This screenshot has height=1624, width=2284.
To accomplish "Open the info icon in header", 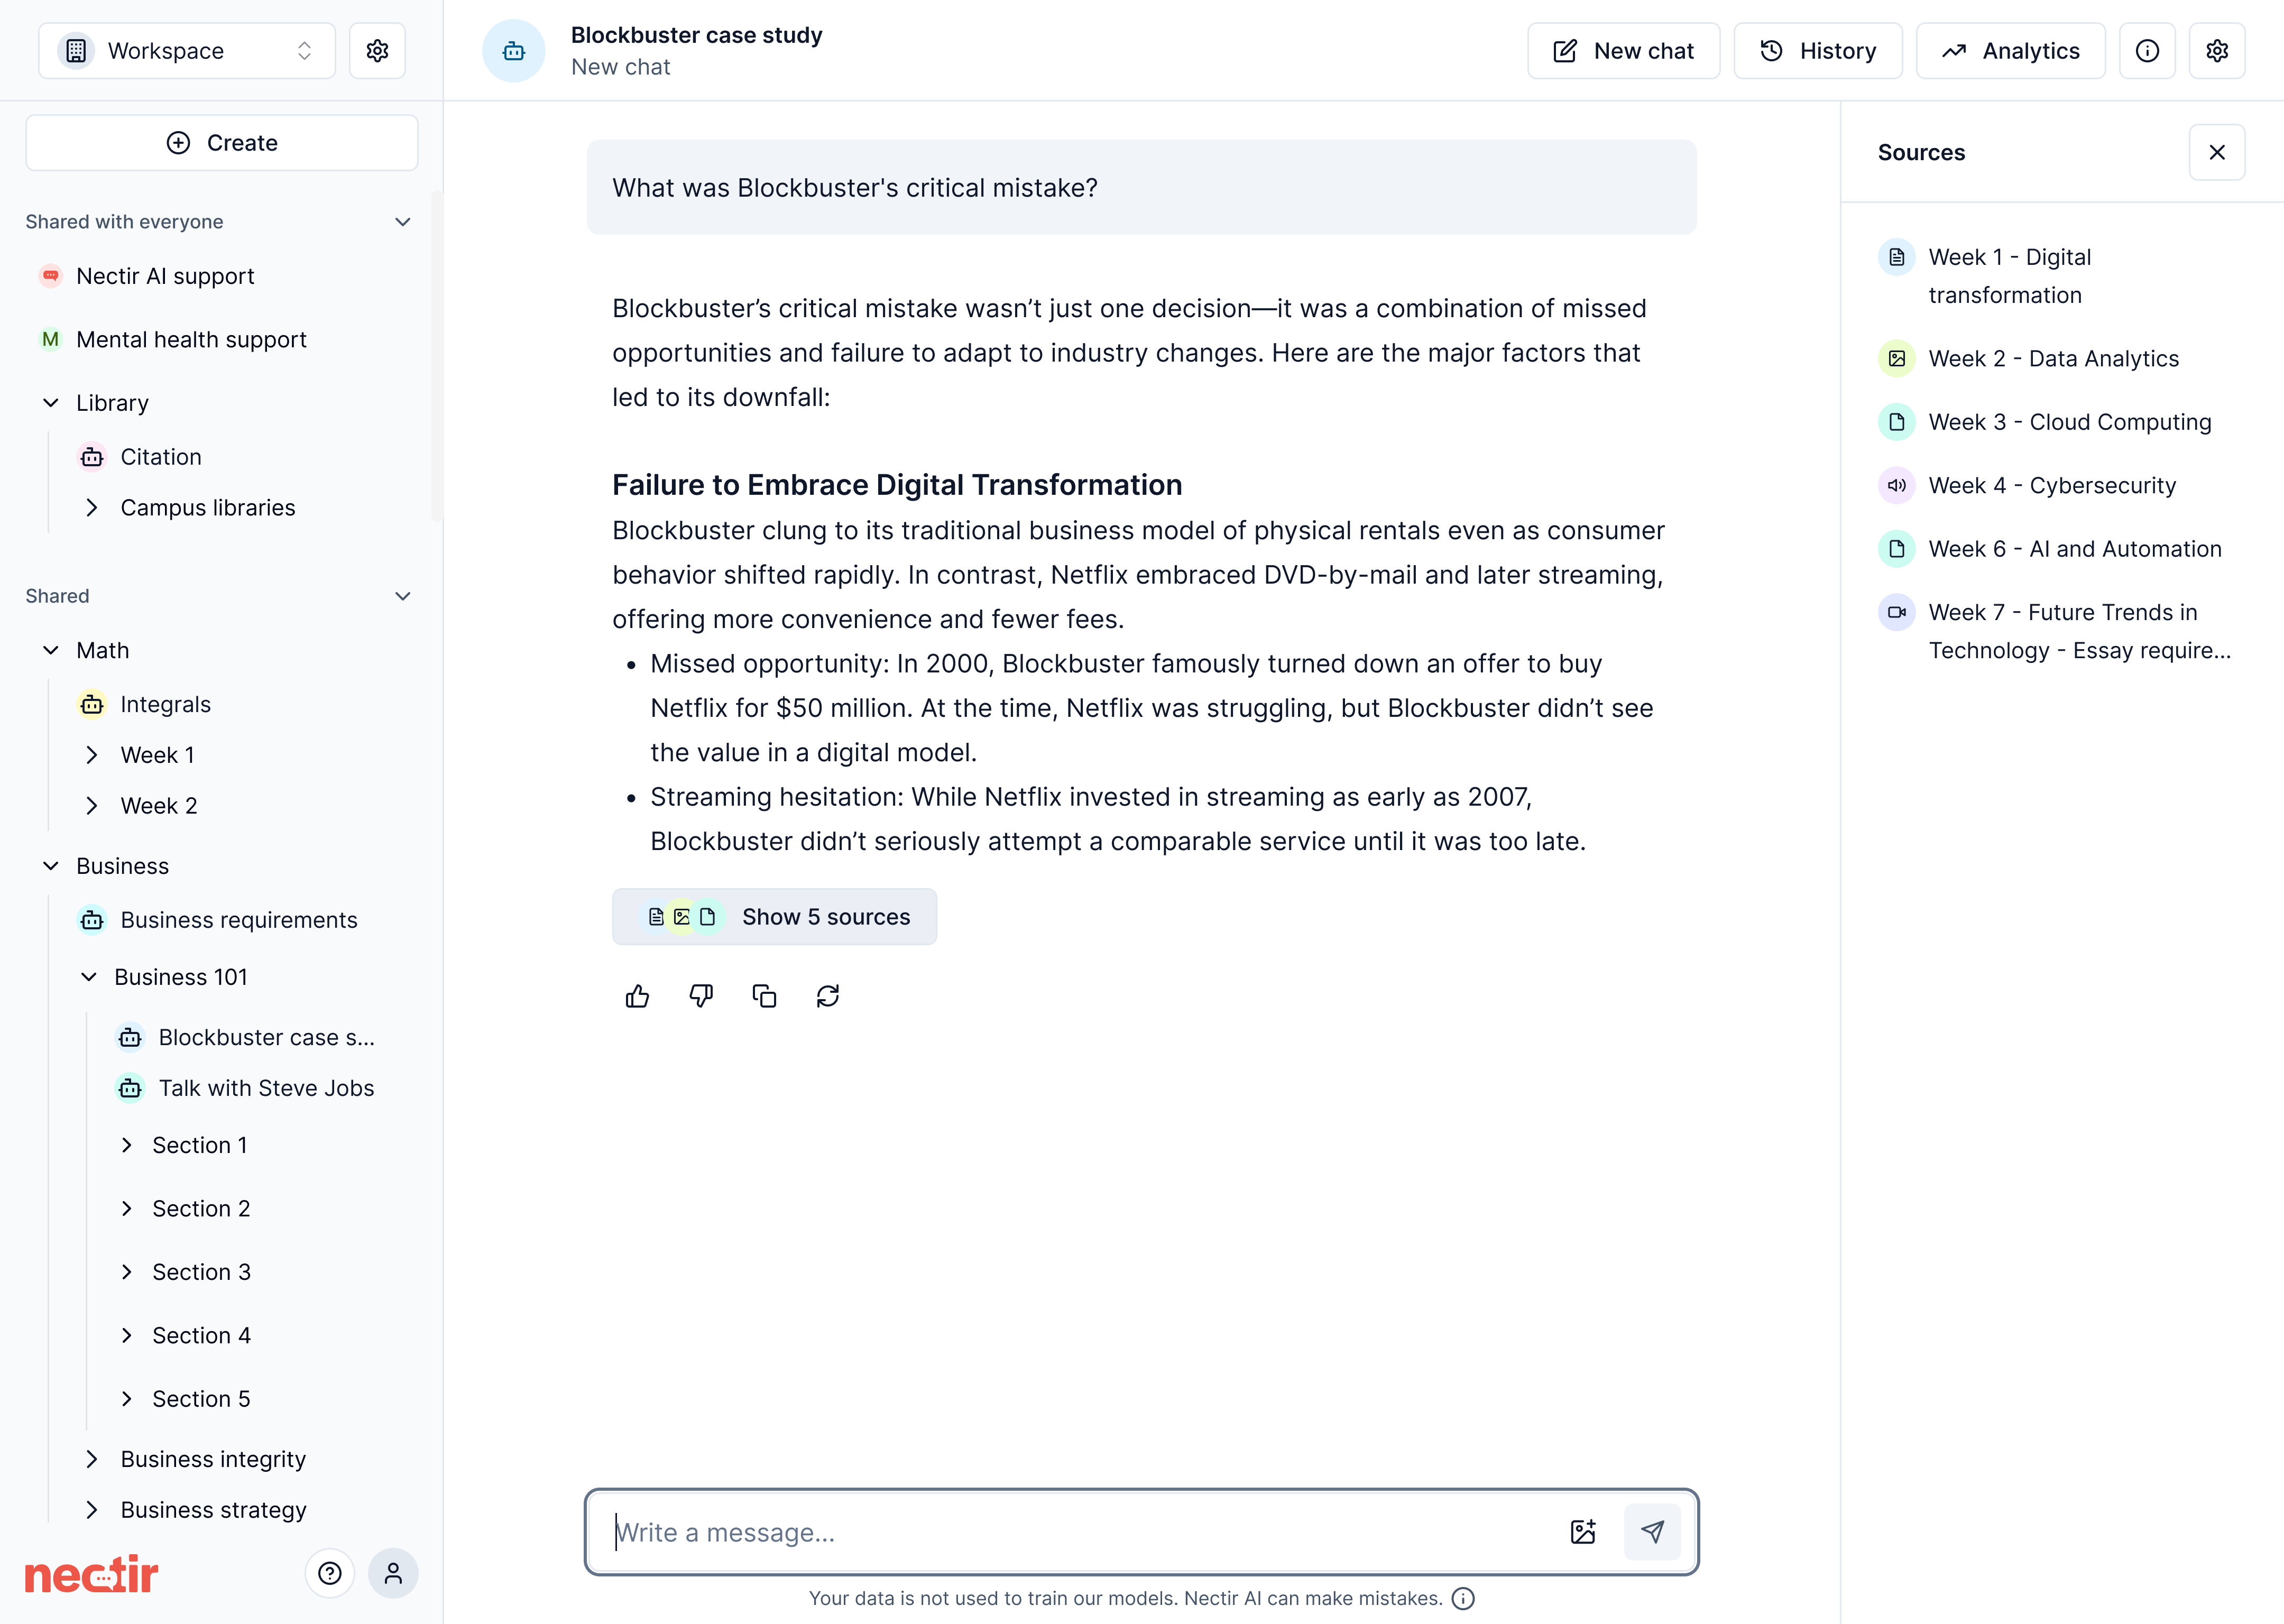I will [2147, 51].
